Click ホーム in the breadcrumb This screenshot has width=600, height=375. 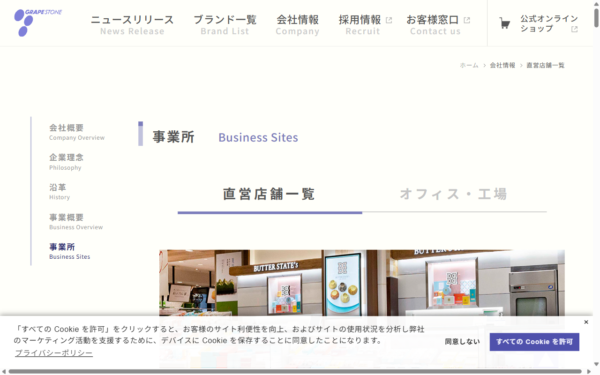tap(469, 65)
